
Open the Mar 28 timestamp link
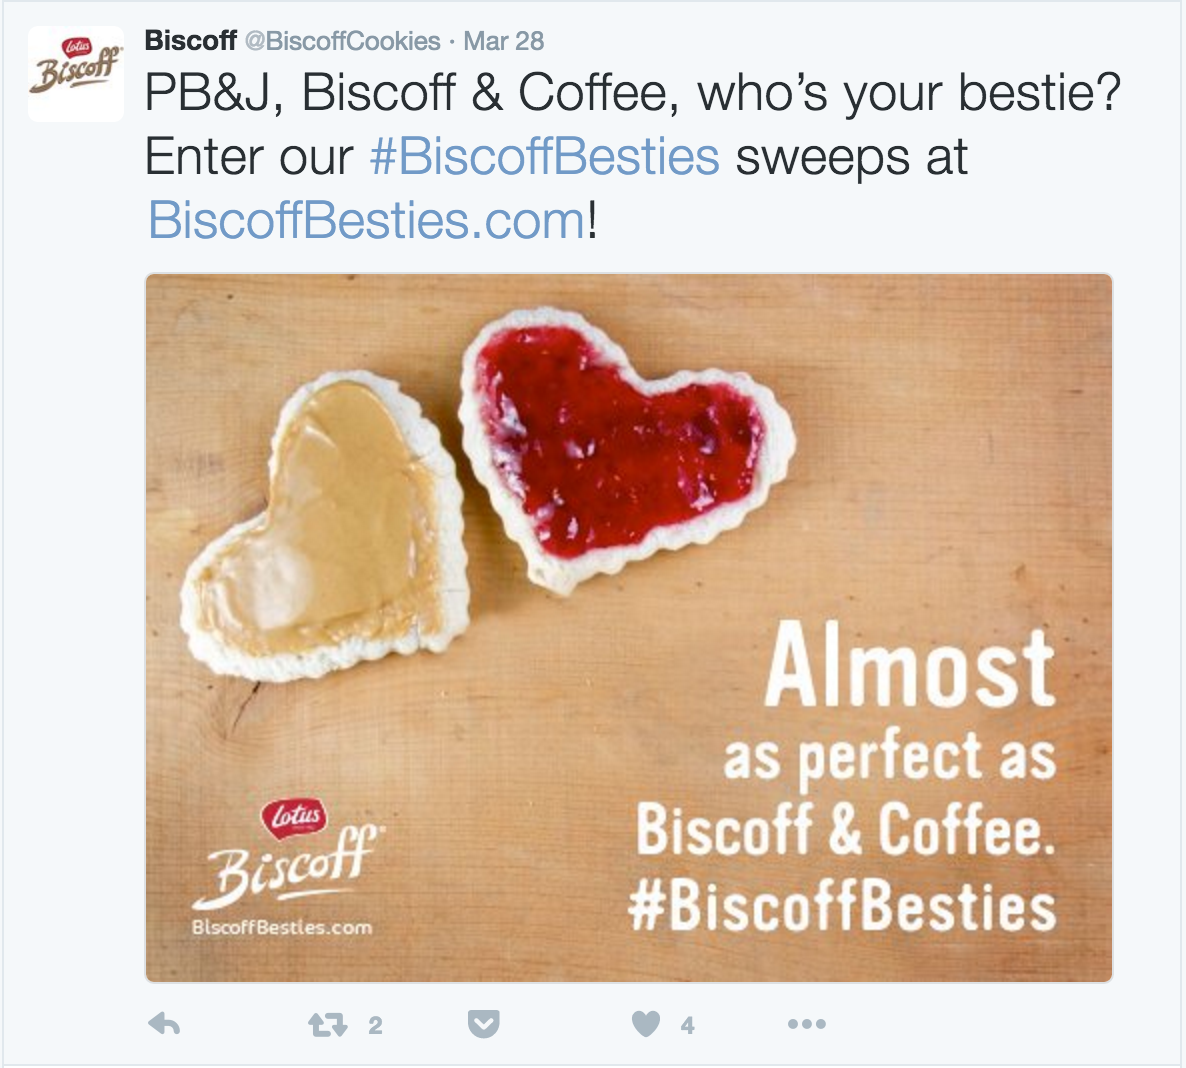pos(504,41)
